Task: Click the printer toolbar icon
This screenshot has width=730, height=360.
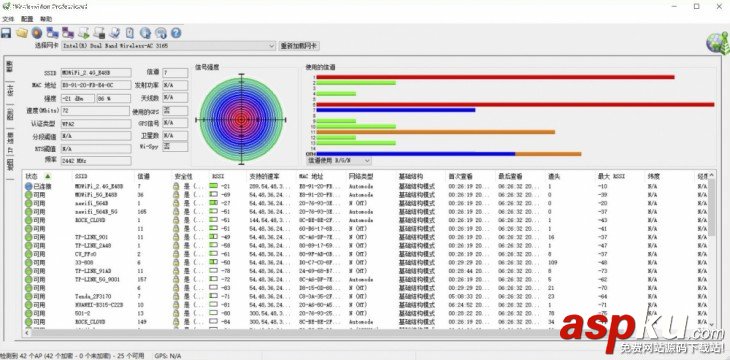Action: coord(115,33)
